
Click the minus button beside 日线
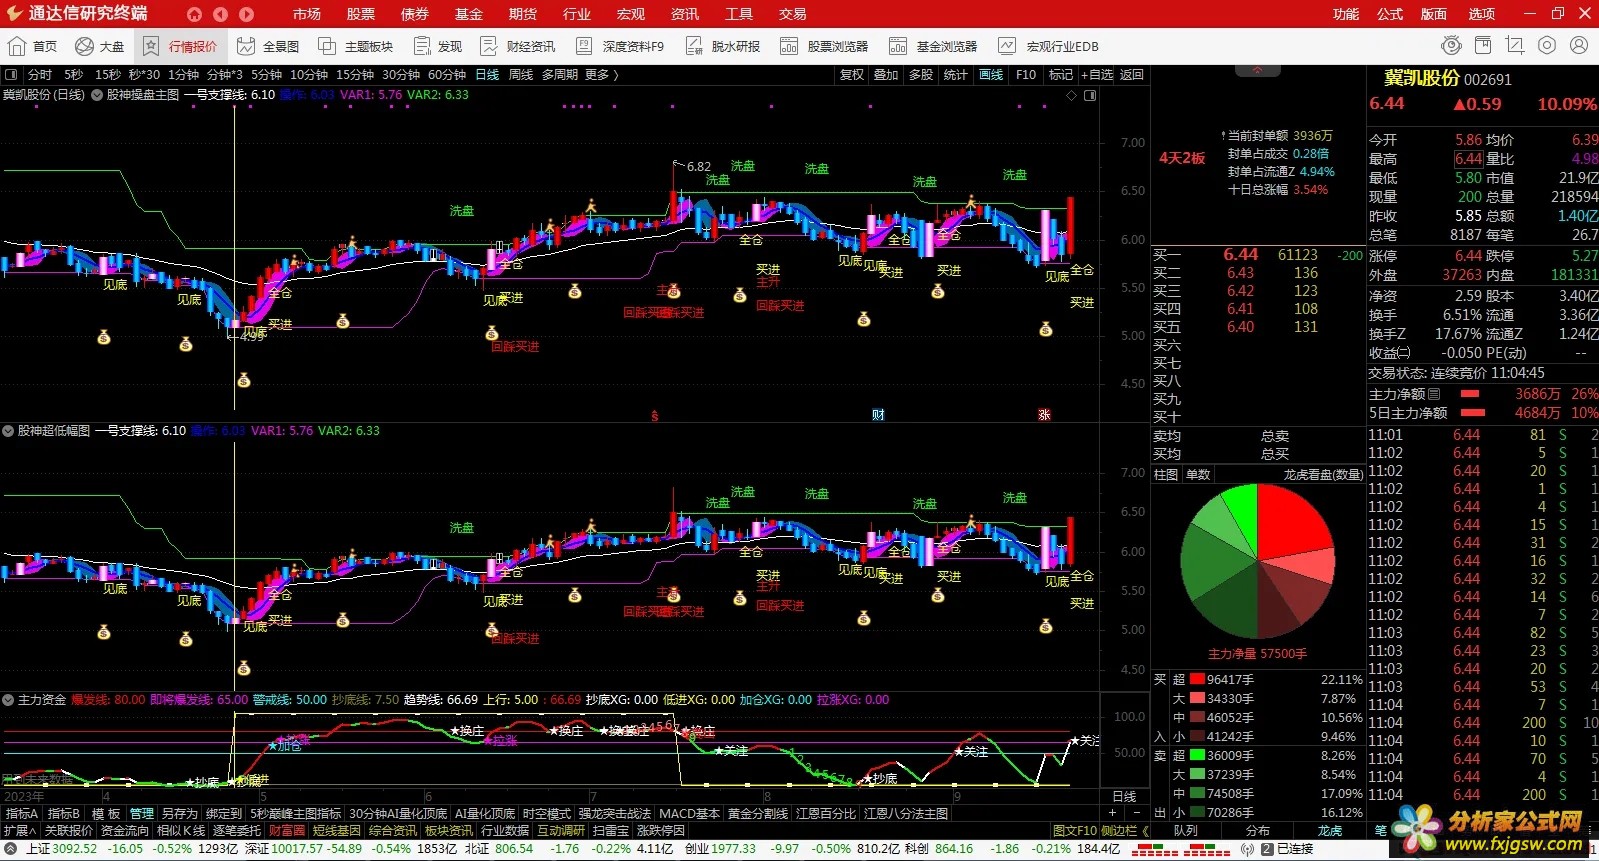point(1137,813)
